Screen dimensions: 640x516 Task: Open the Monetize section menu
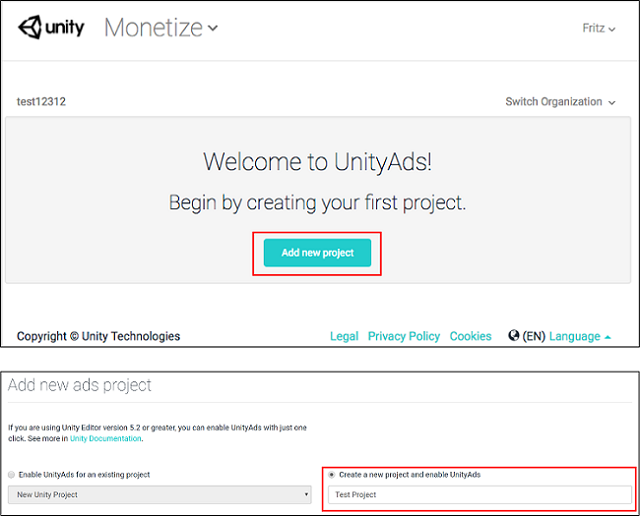[x=161, y=27]
